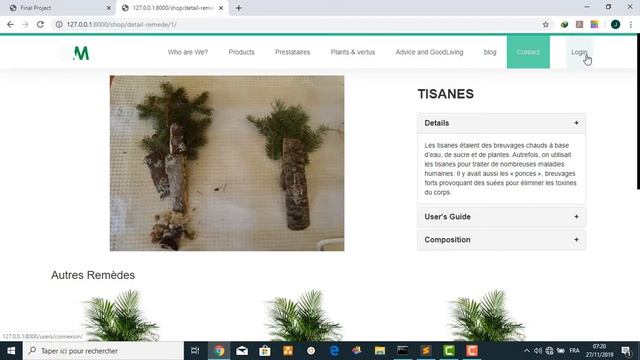This screenshot has height=360, width=640.
Task: Click the TISANES heading text
Action: [x=446, y=94]
